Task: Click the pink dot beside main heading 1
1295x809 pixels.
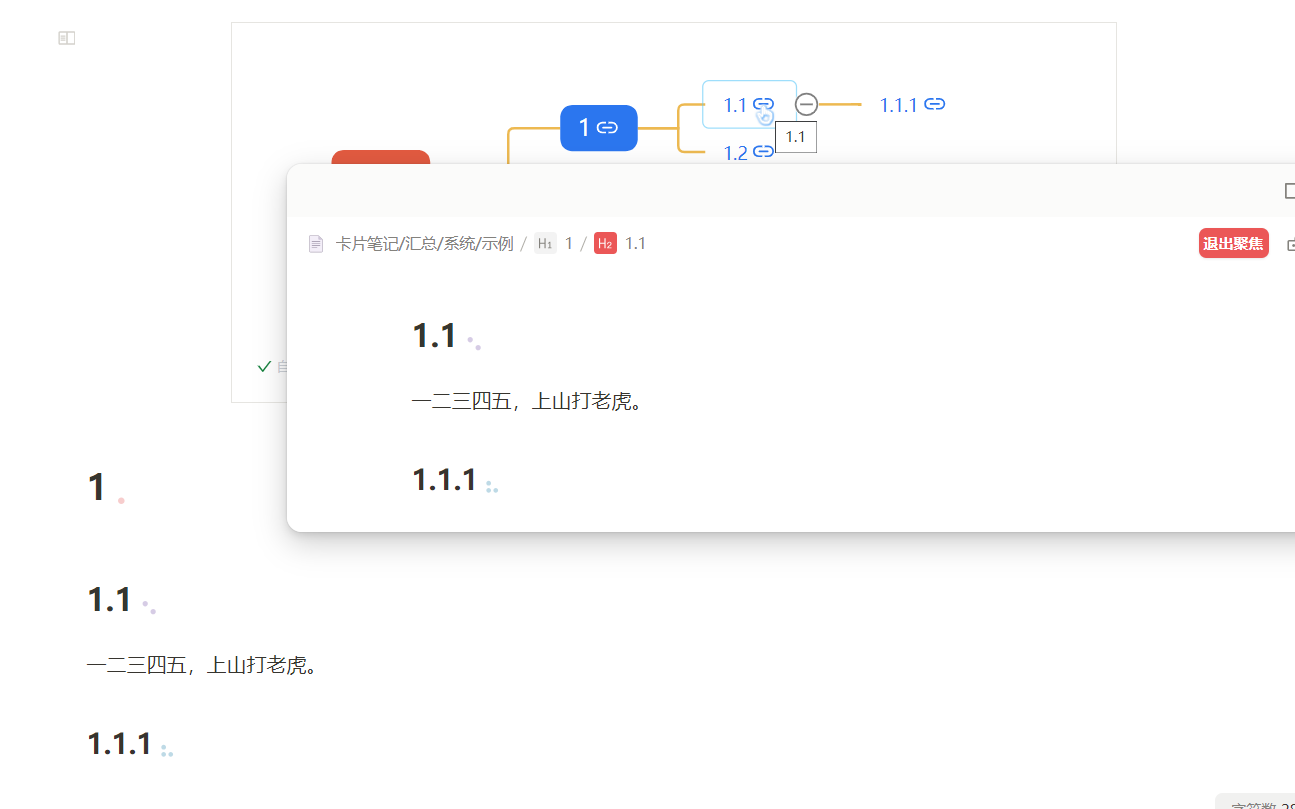Action: pyautogui.click(x=121, y=500)
